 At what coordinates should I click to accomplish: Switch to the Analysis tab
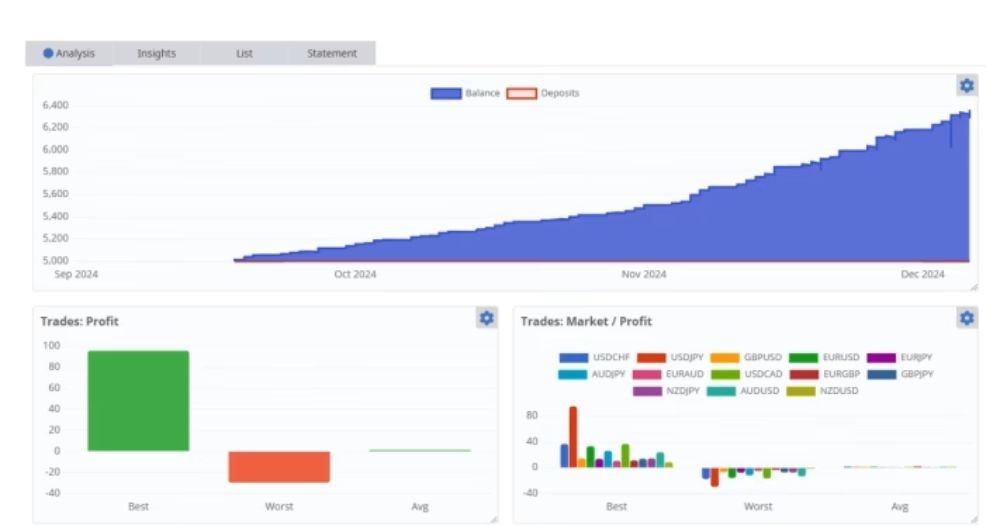coord(70,53)
